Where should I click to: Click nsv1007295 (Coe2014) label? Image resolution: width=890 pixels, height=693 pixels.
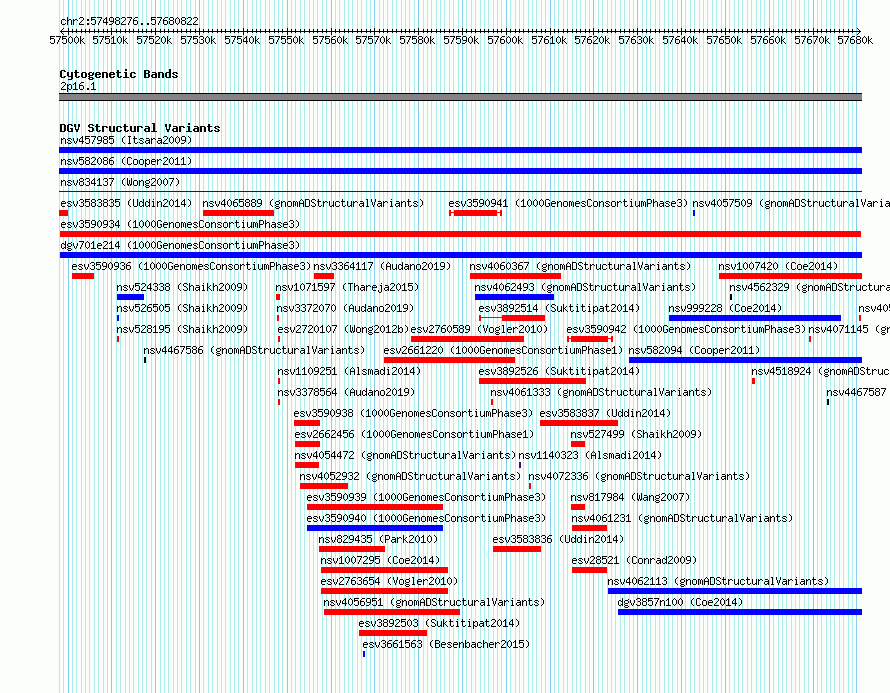click(380, 560)
